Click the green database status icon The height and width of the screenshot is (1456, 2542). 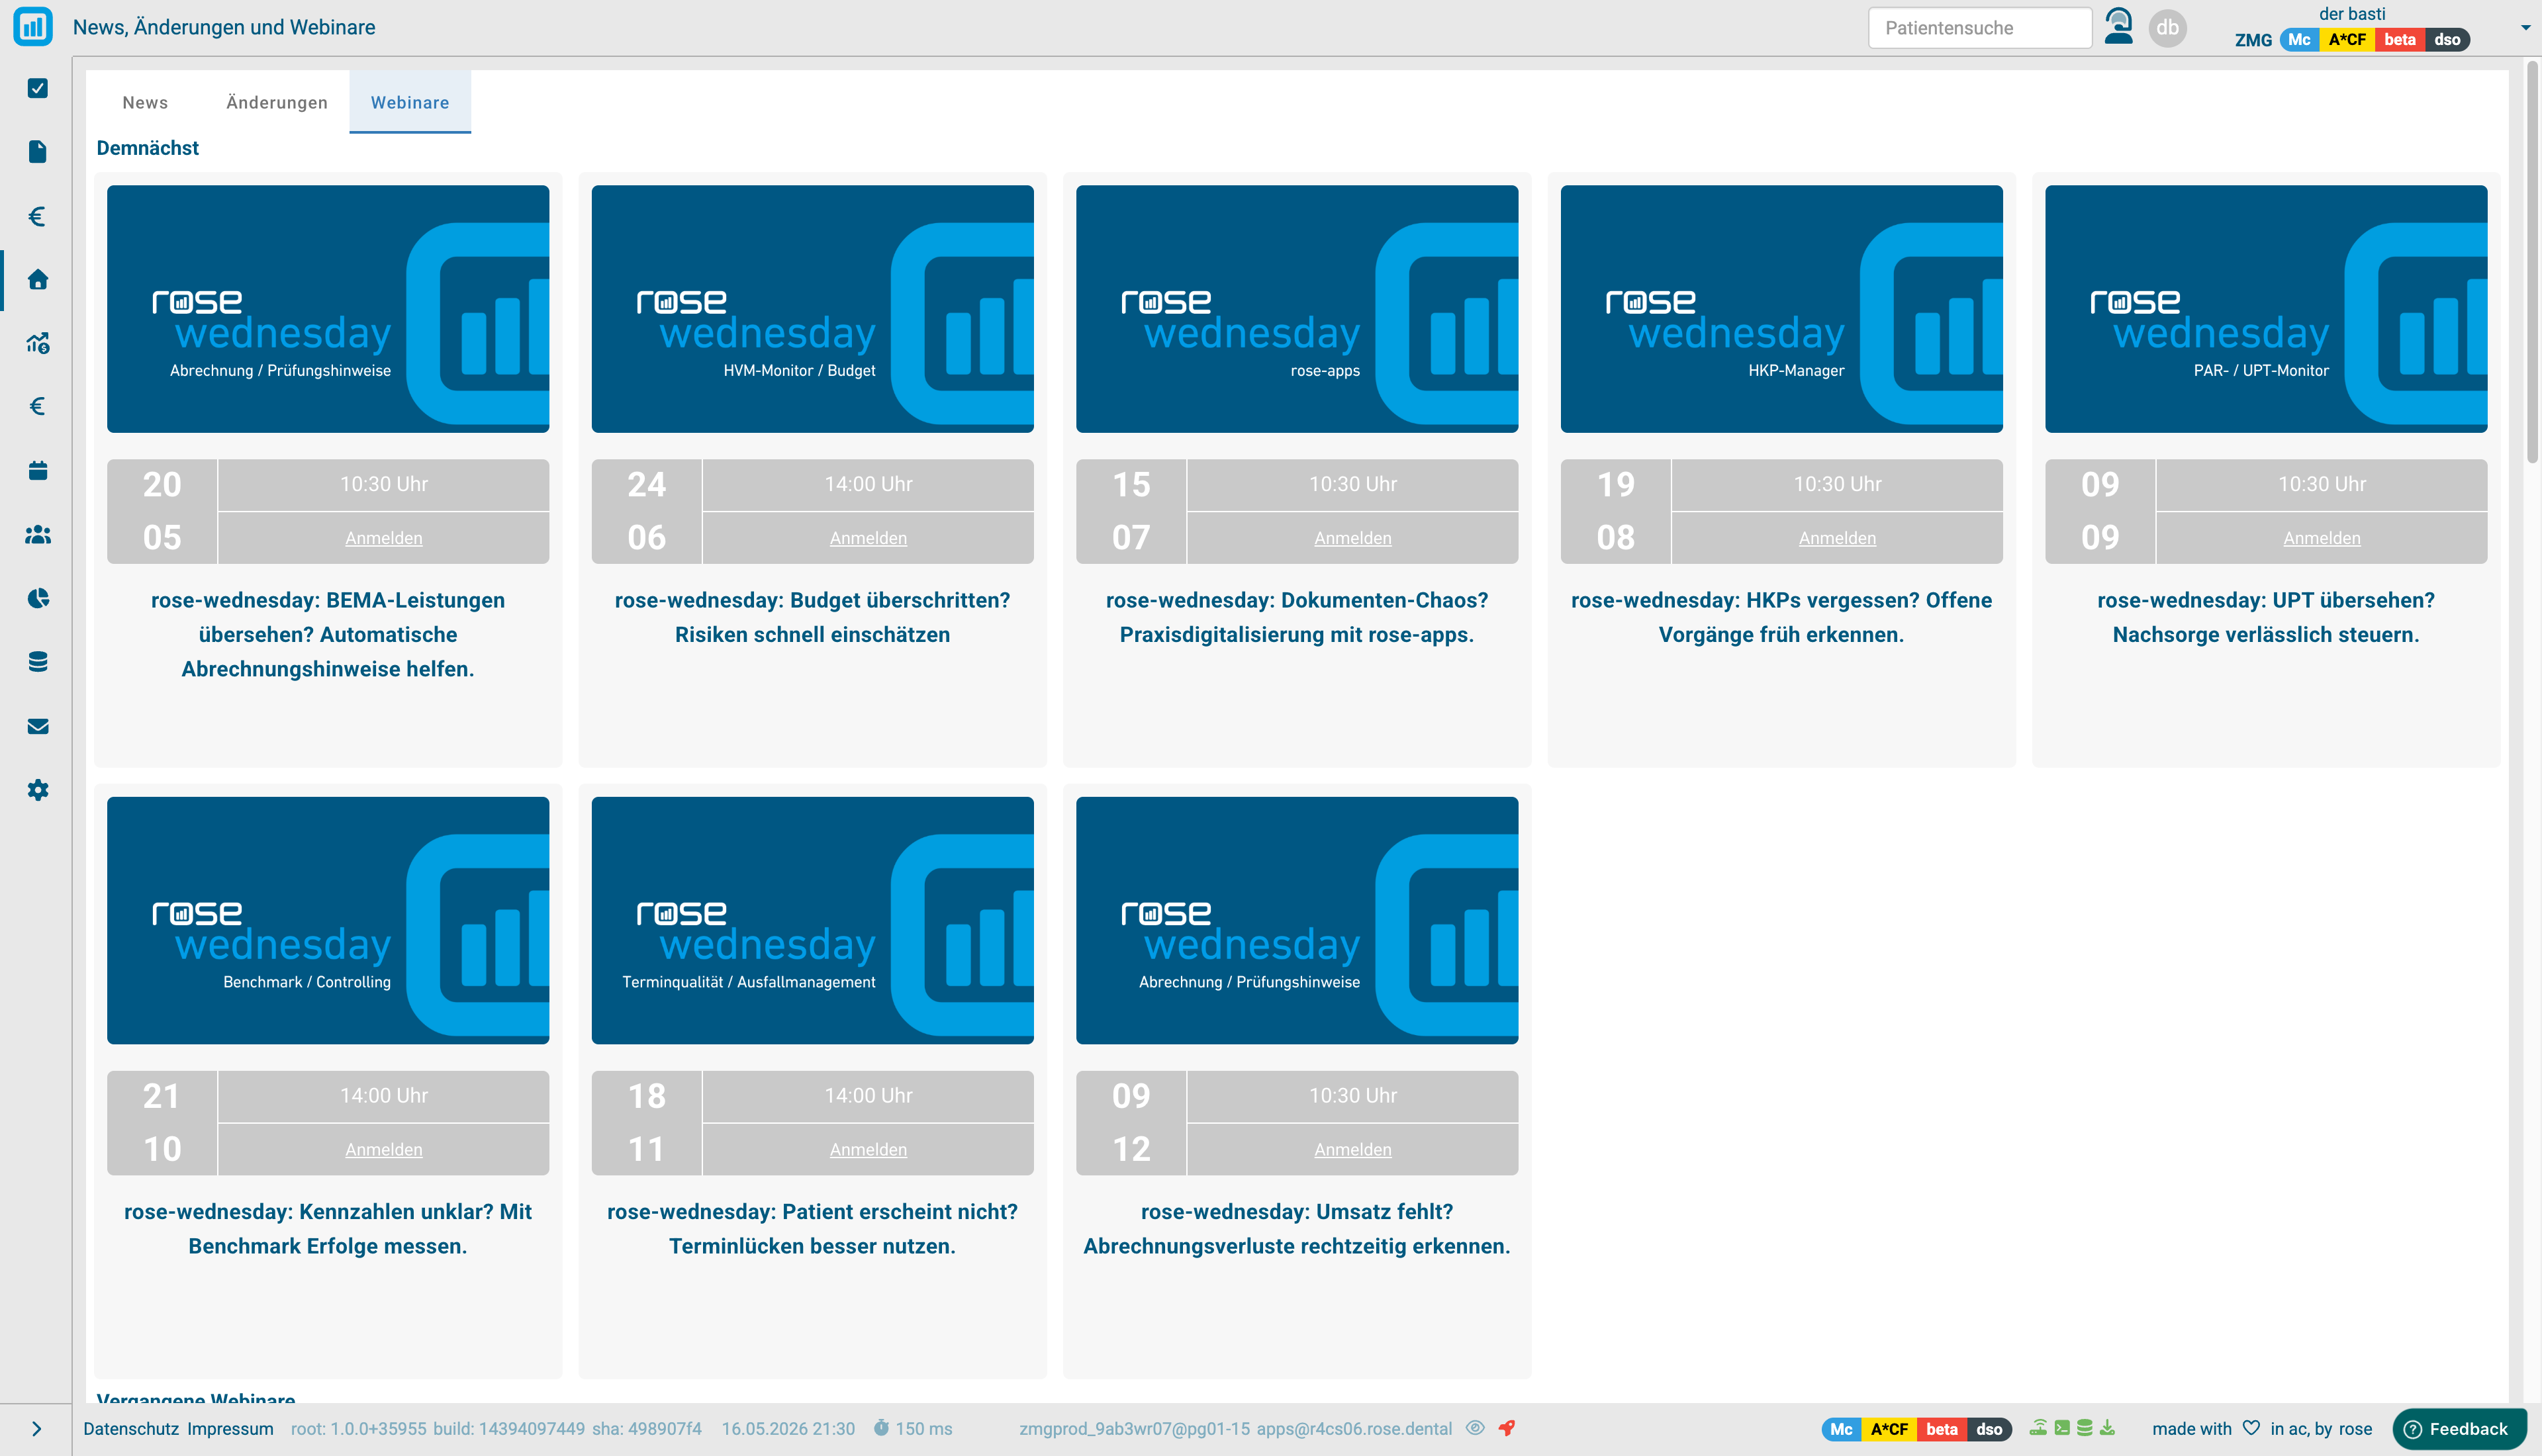click(x=2085, y=1428)
